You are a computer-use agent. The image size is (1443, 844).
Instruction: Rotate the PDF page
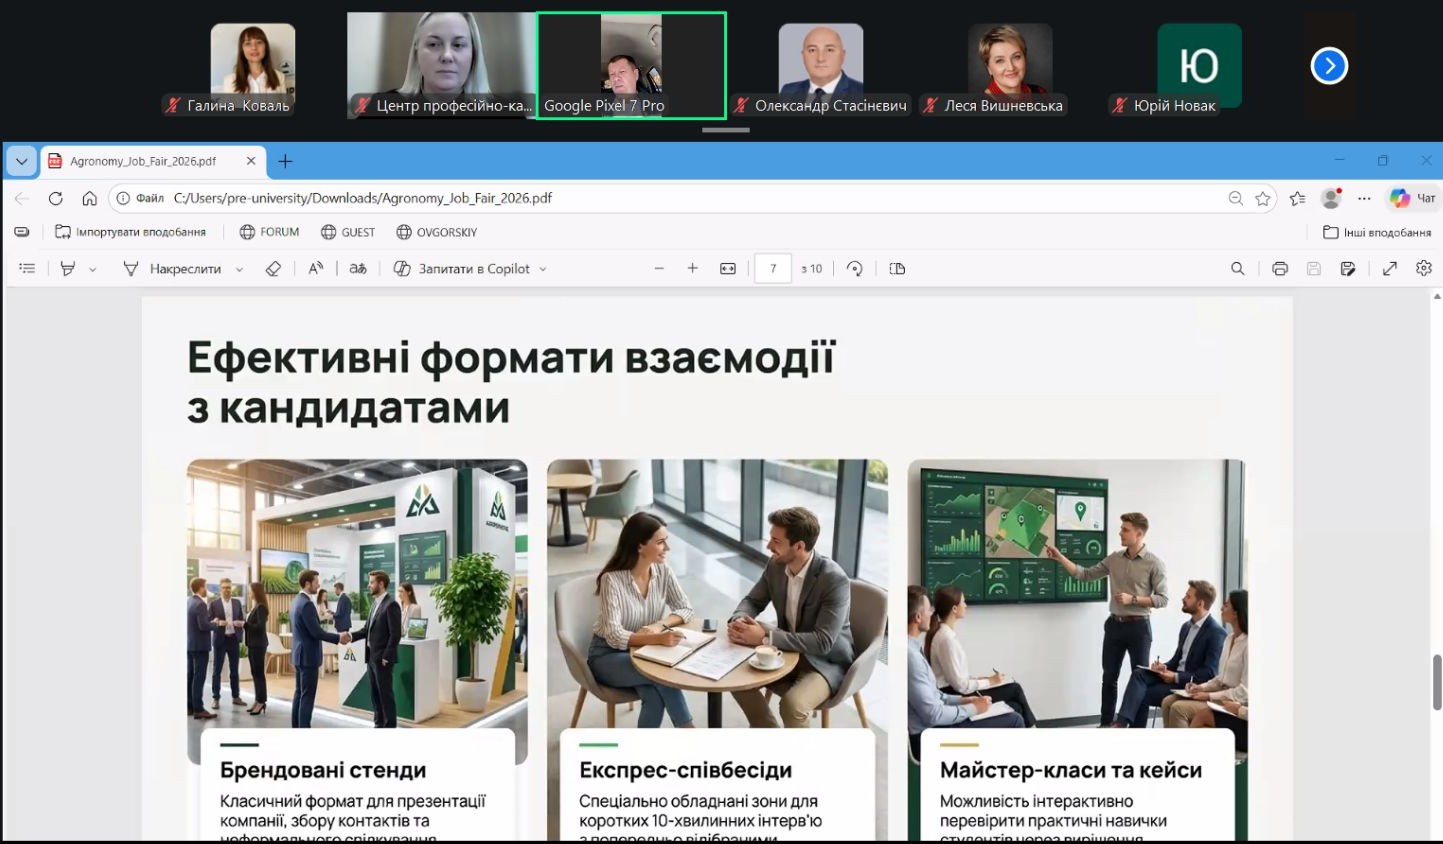pyautogui.click(x=855, y=269)
